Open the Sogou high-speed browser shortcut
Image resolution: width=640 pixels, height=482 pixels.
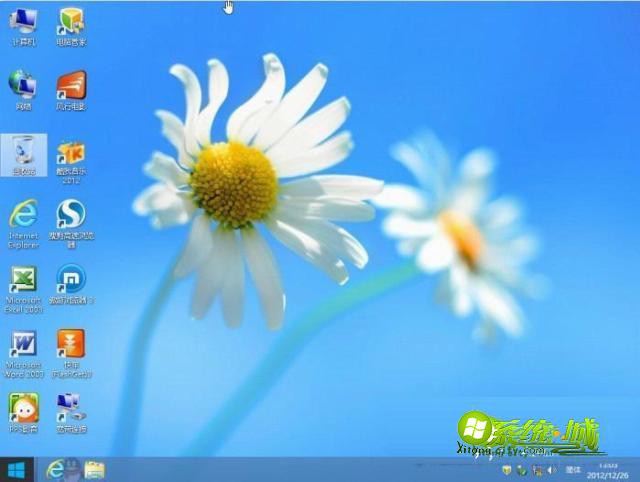coord(71,224)
